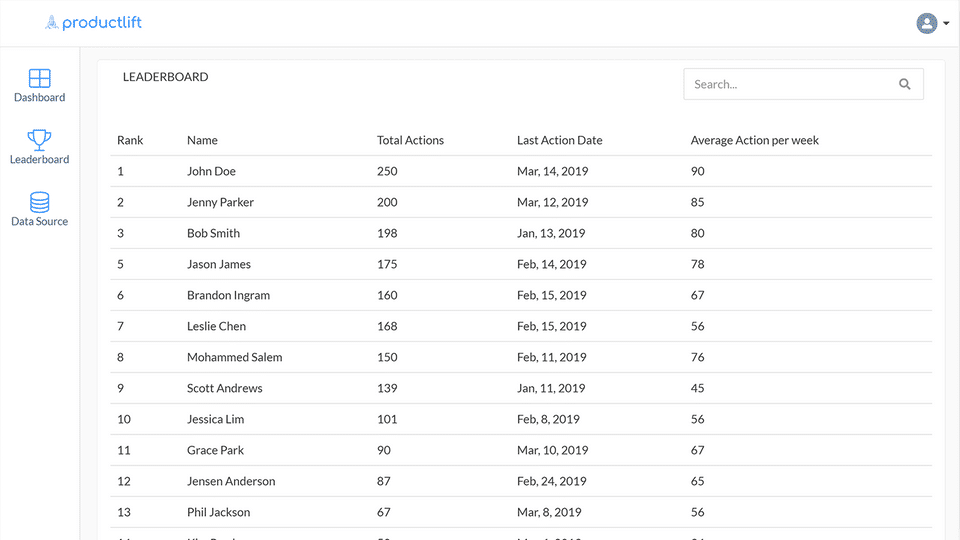960x540 pixels.
Task: Click the date Mar, 10, 2019
Action: pos(552,451)
